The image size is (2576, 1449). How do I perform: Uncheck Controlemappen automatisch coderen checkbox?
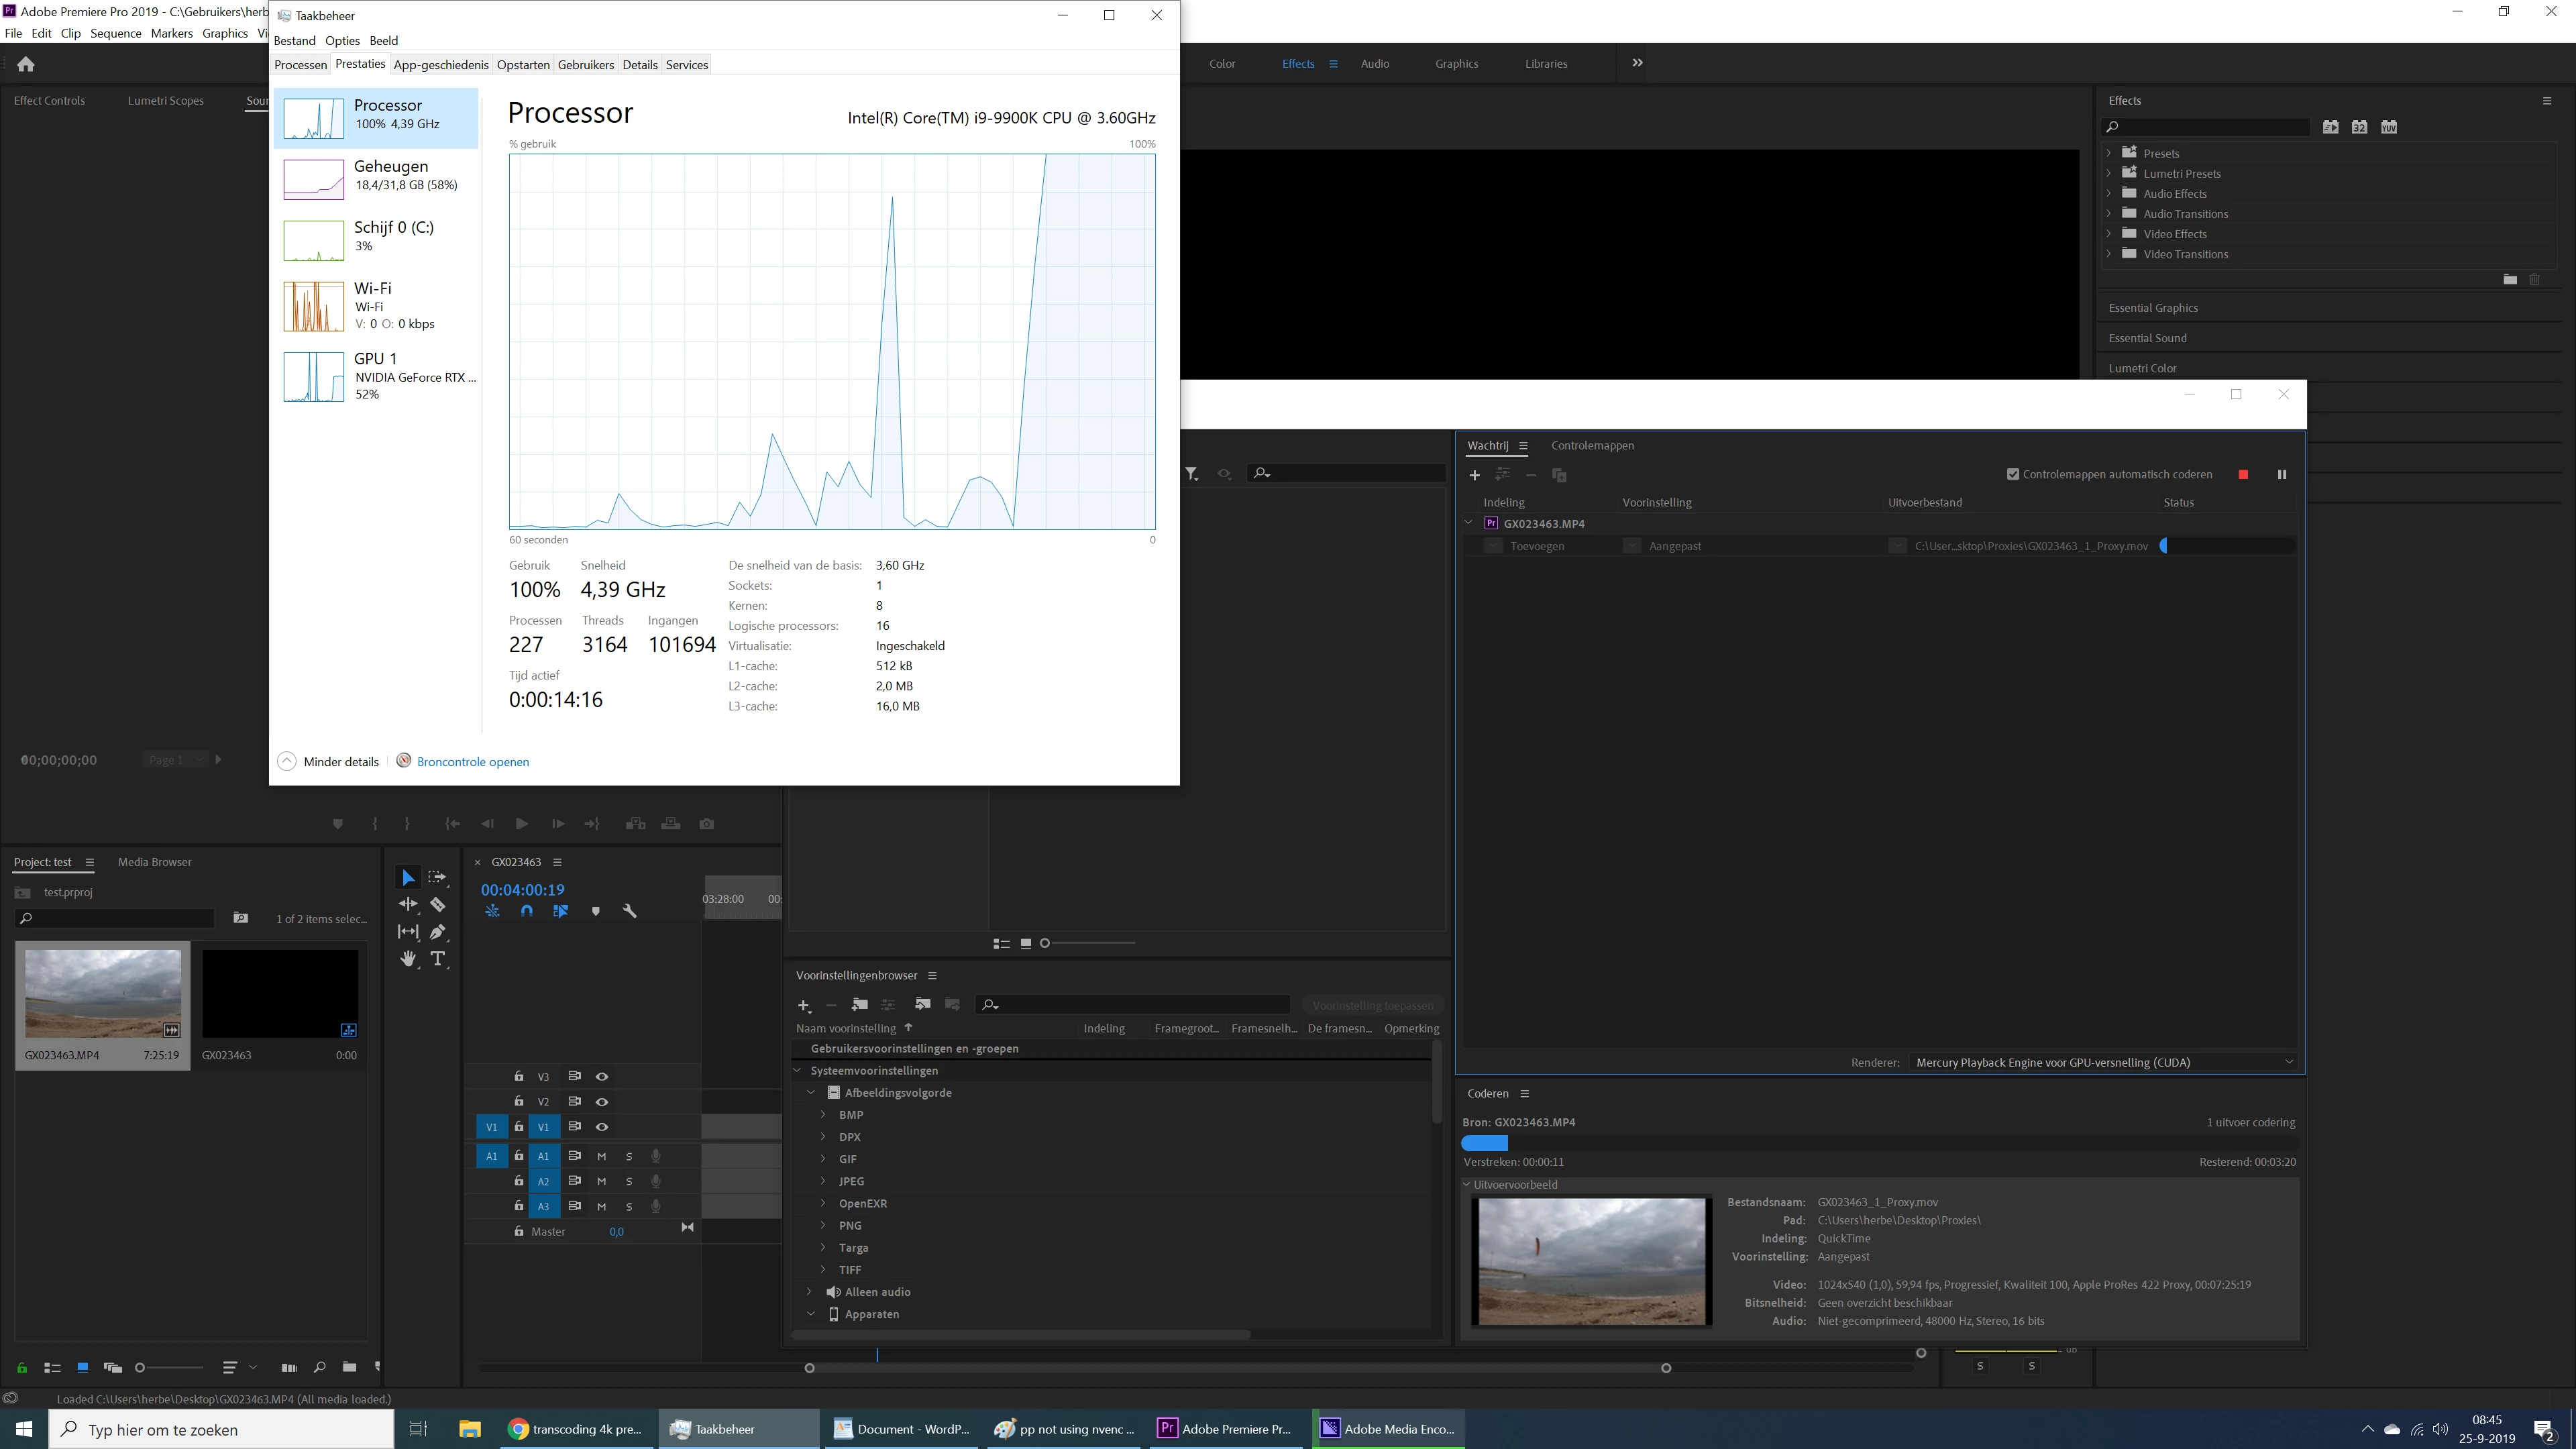2013,475
